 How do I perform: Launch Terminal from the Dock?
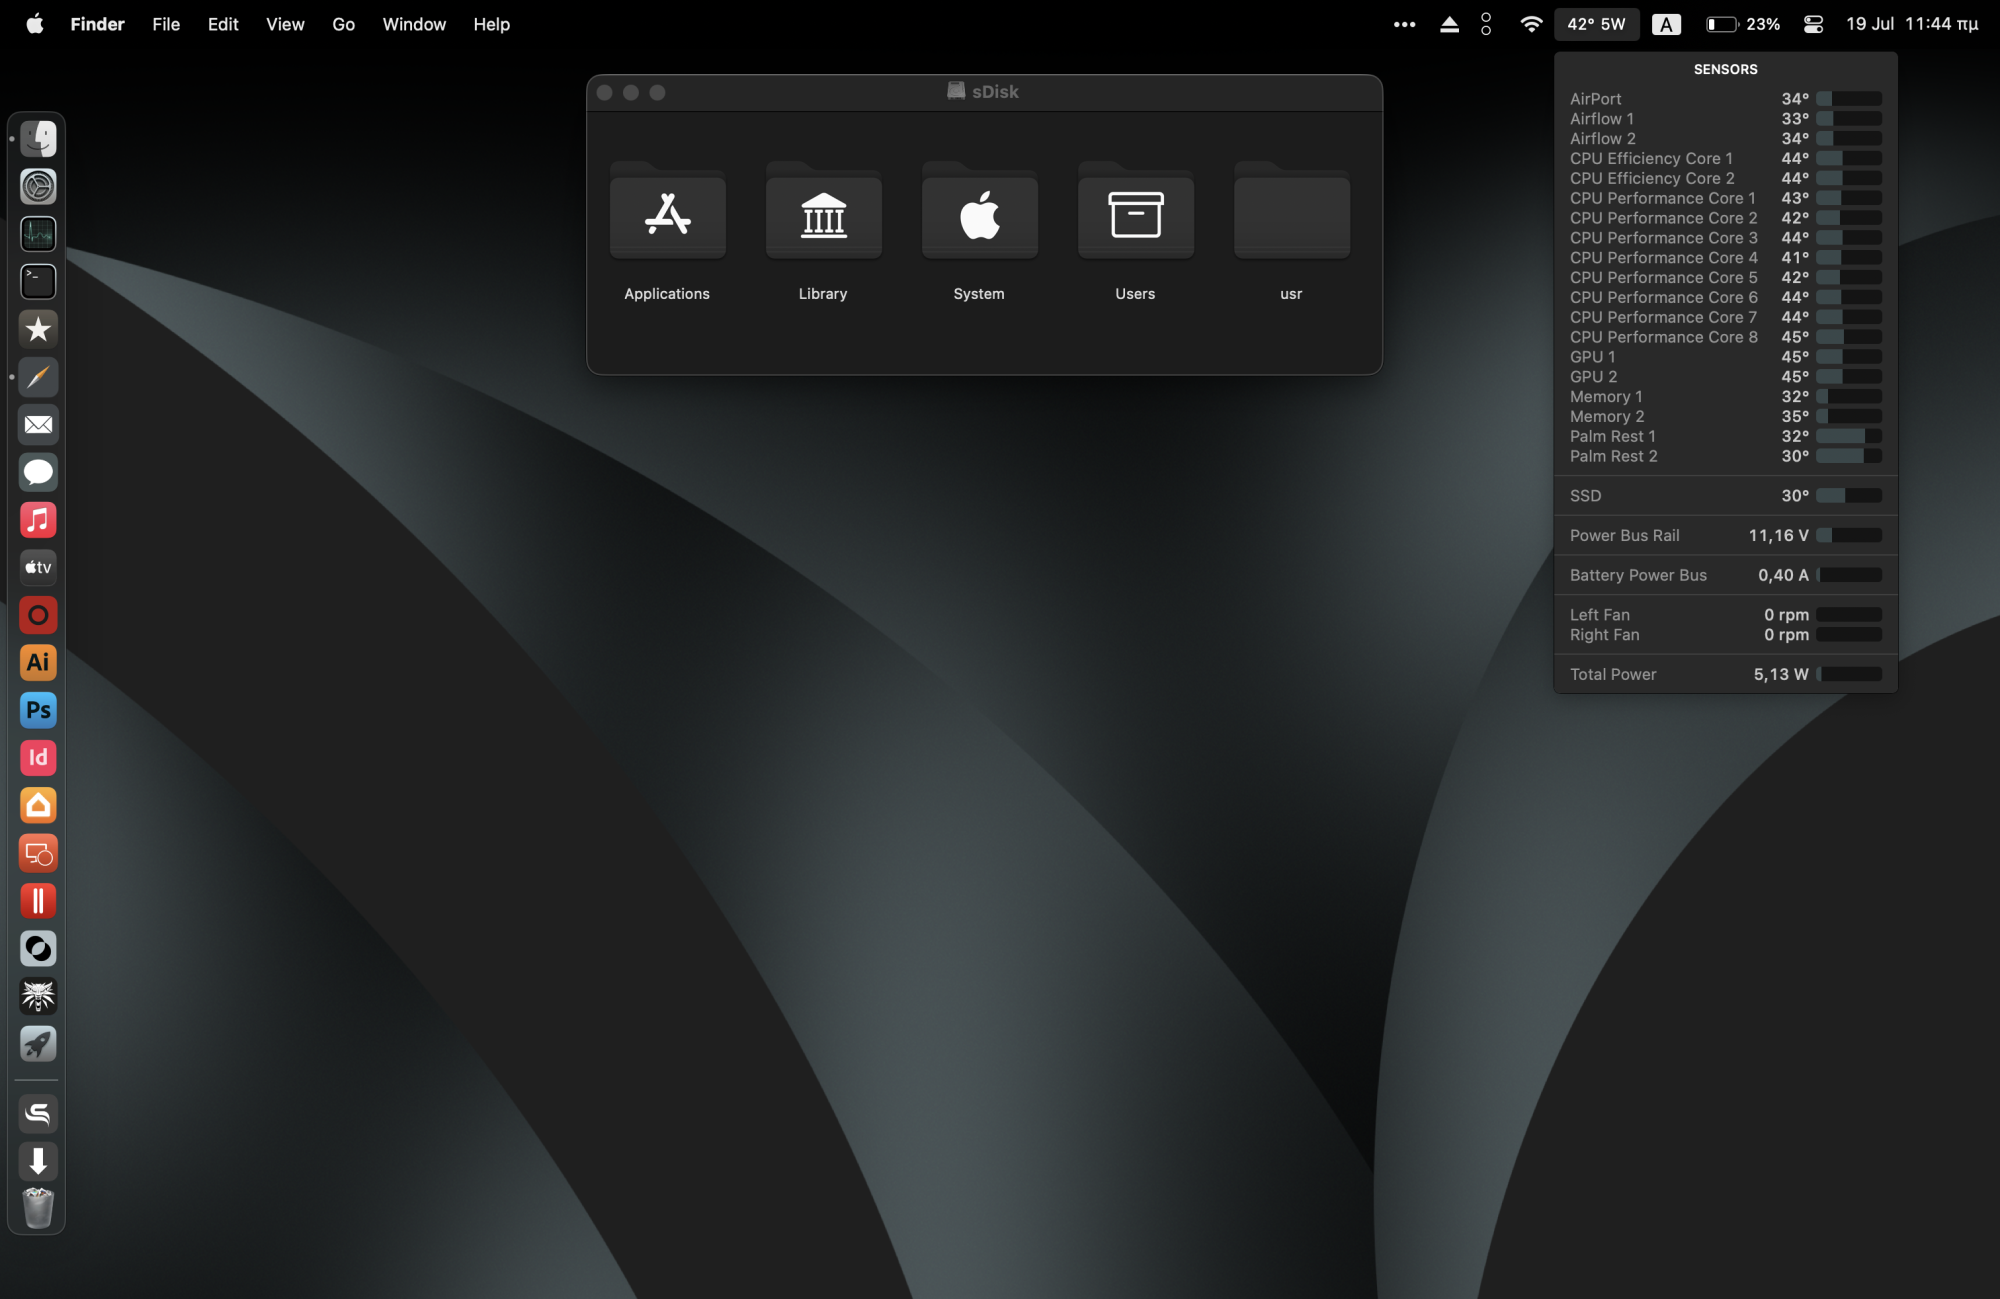tap(38, 282)
